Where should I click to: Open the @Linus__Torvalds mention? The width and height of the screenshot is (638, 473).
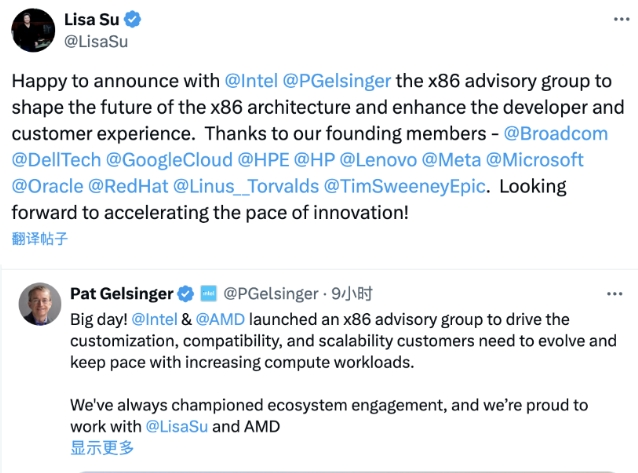[246, 186]
